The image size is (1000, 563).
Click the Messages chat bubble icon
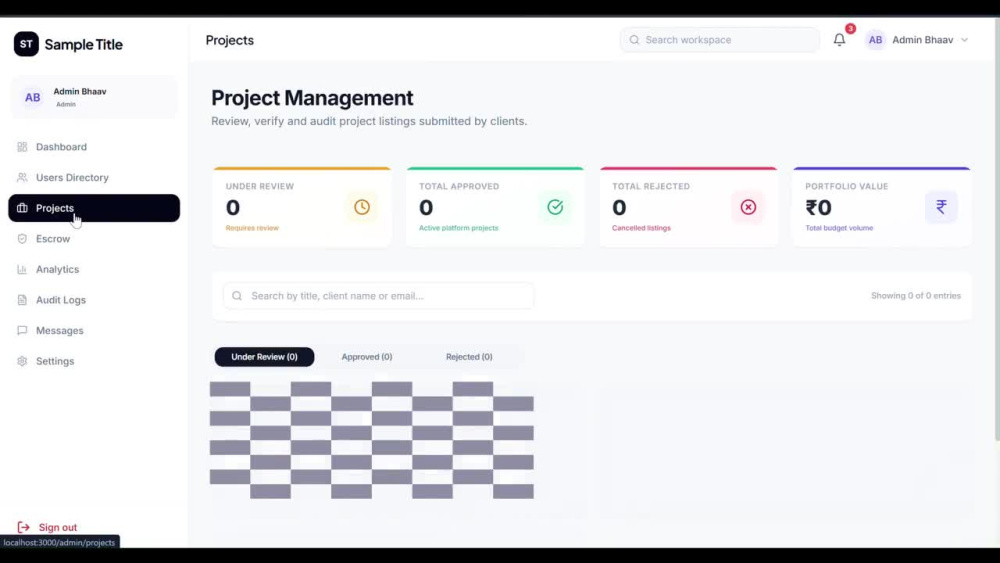pos(22,330)
